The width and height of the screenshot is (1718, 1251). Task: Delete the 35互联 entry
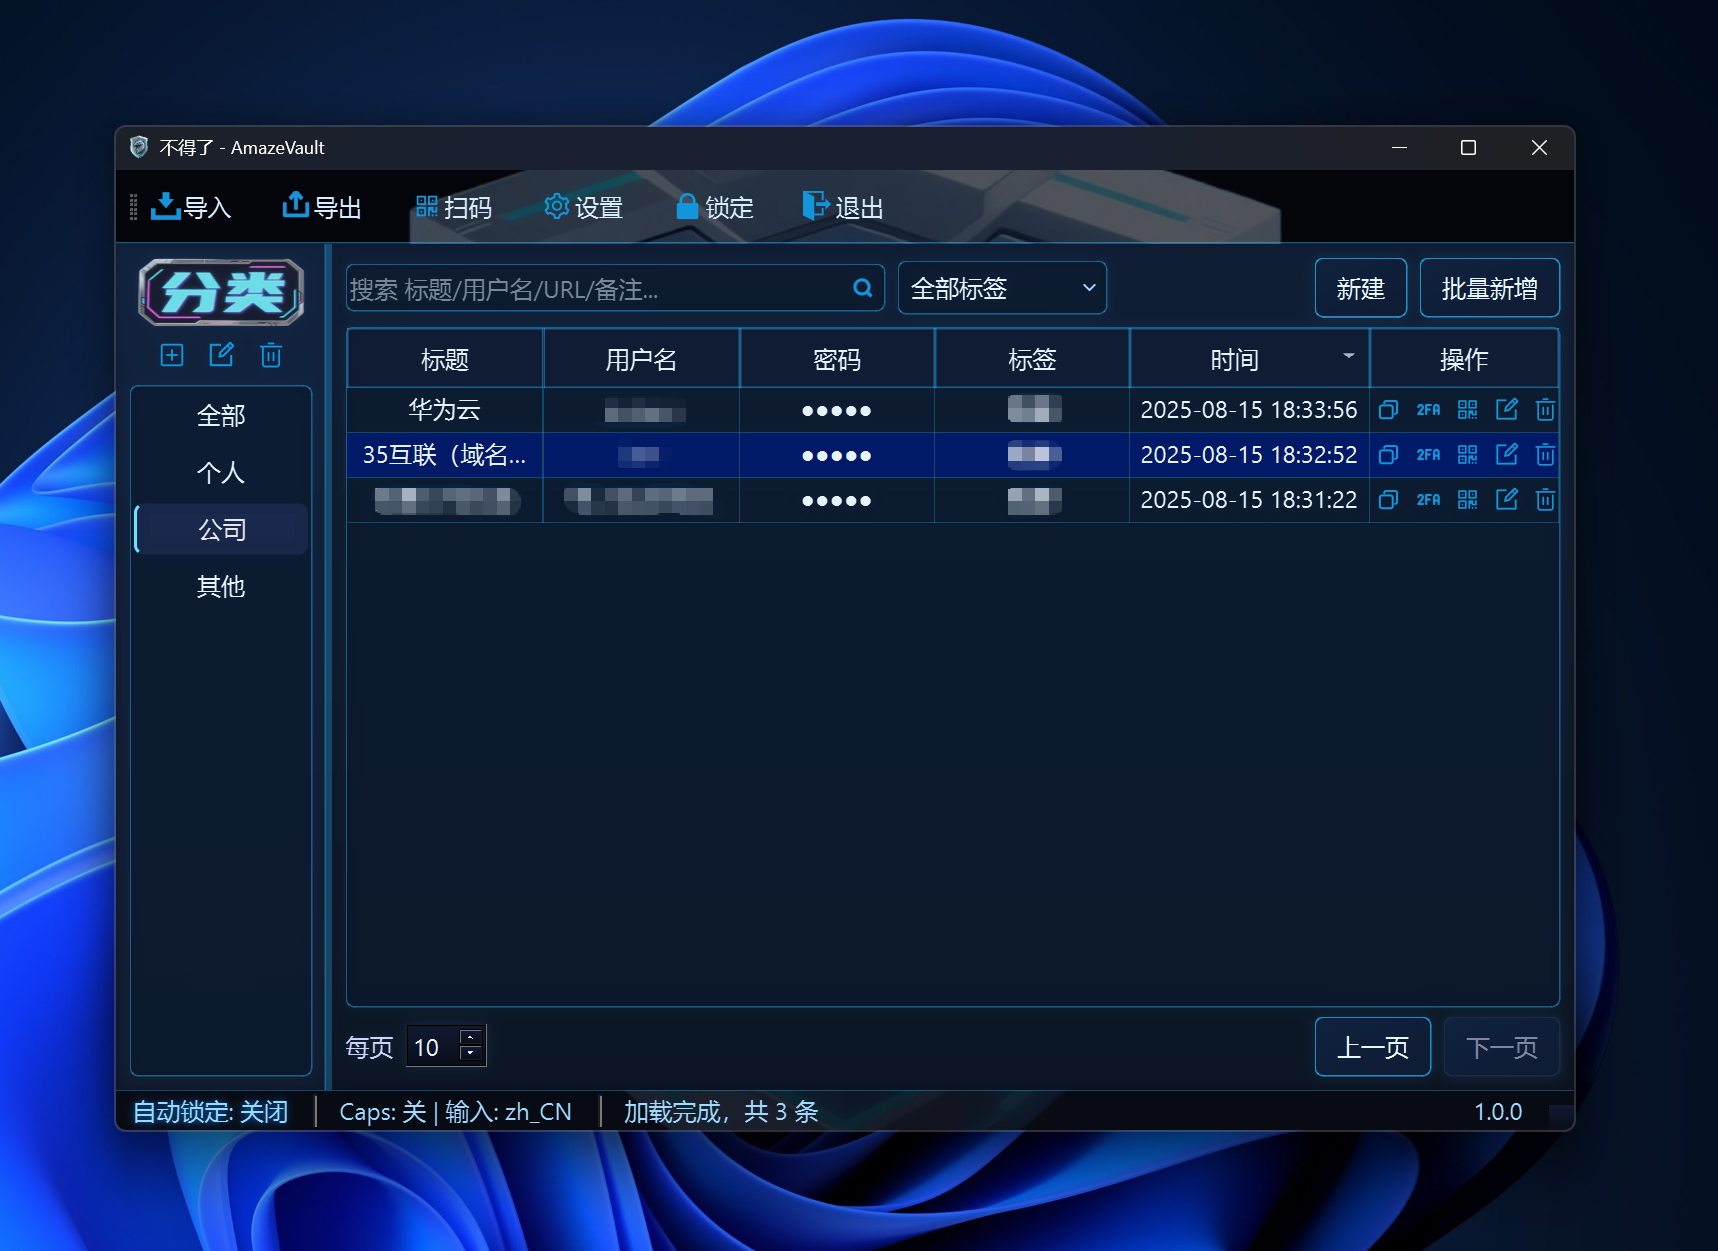(x=1545, y=455)
